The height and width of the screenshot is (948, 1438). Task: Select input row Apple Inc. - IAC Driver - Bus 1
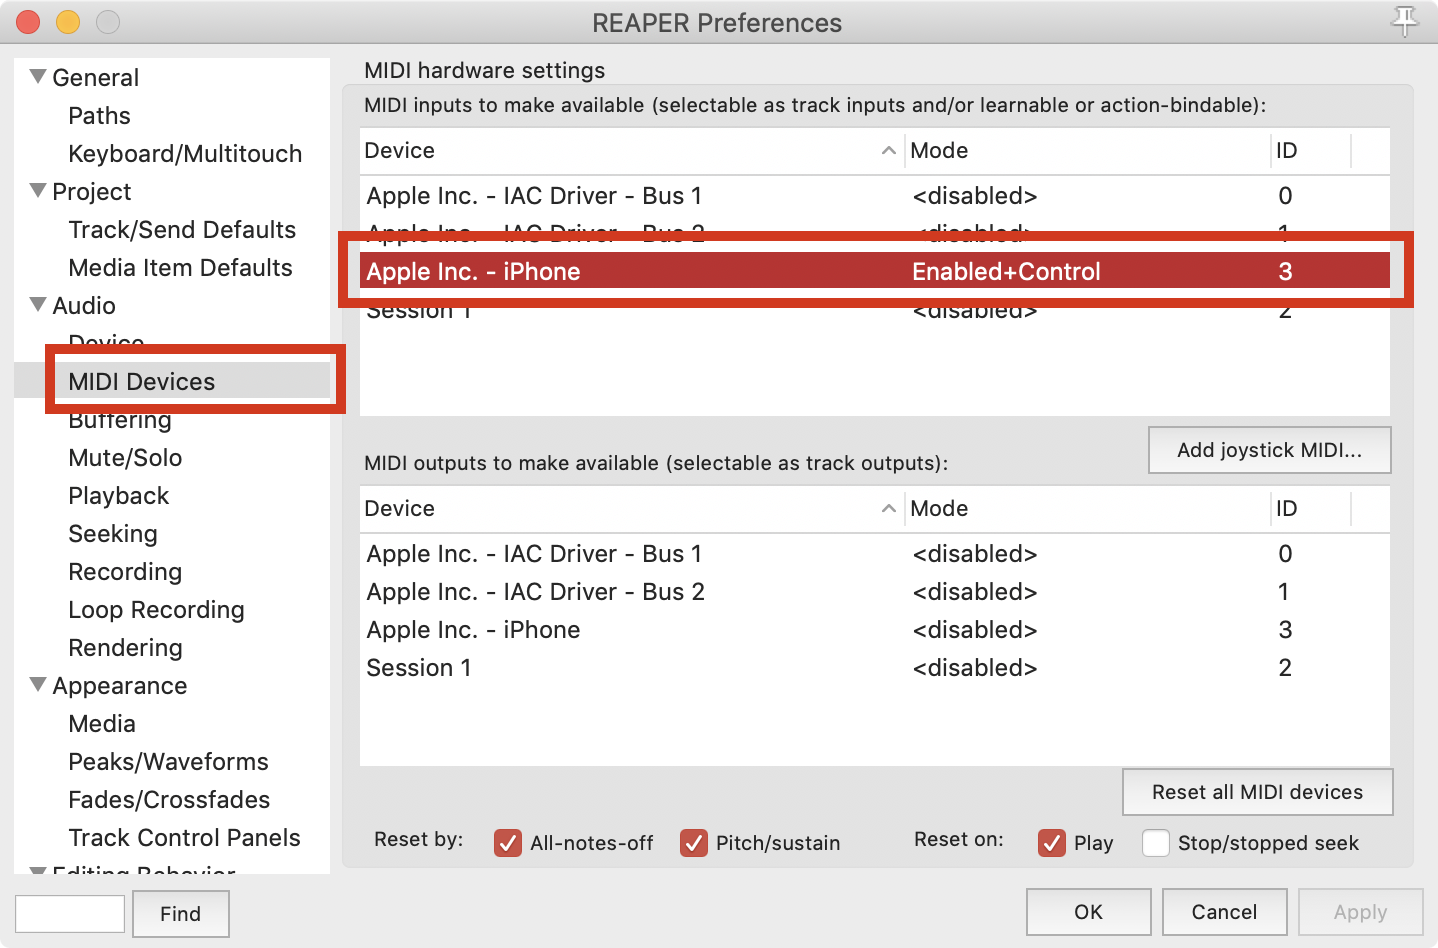point(875,196)
